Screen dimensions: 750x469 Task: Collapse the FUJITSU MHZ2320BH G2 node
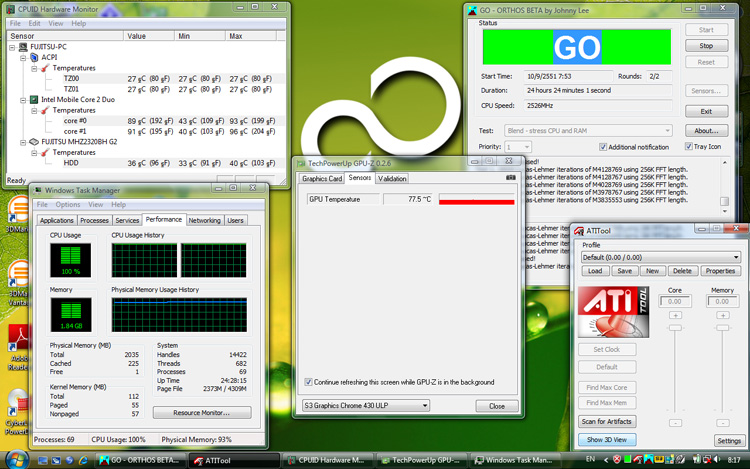pos(23,142)
